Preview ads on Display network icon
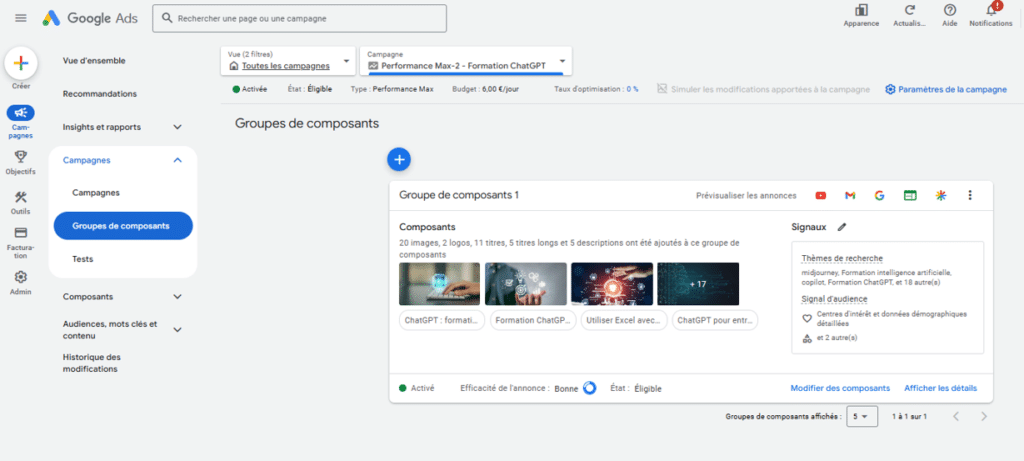Screen dimensions: 1024x461 (910, 195)
